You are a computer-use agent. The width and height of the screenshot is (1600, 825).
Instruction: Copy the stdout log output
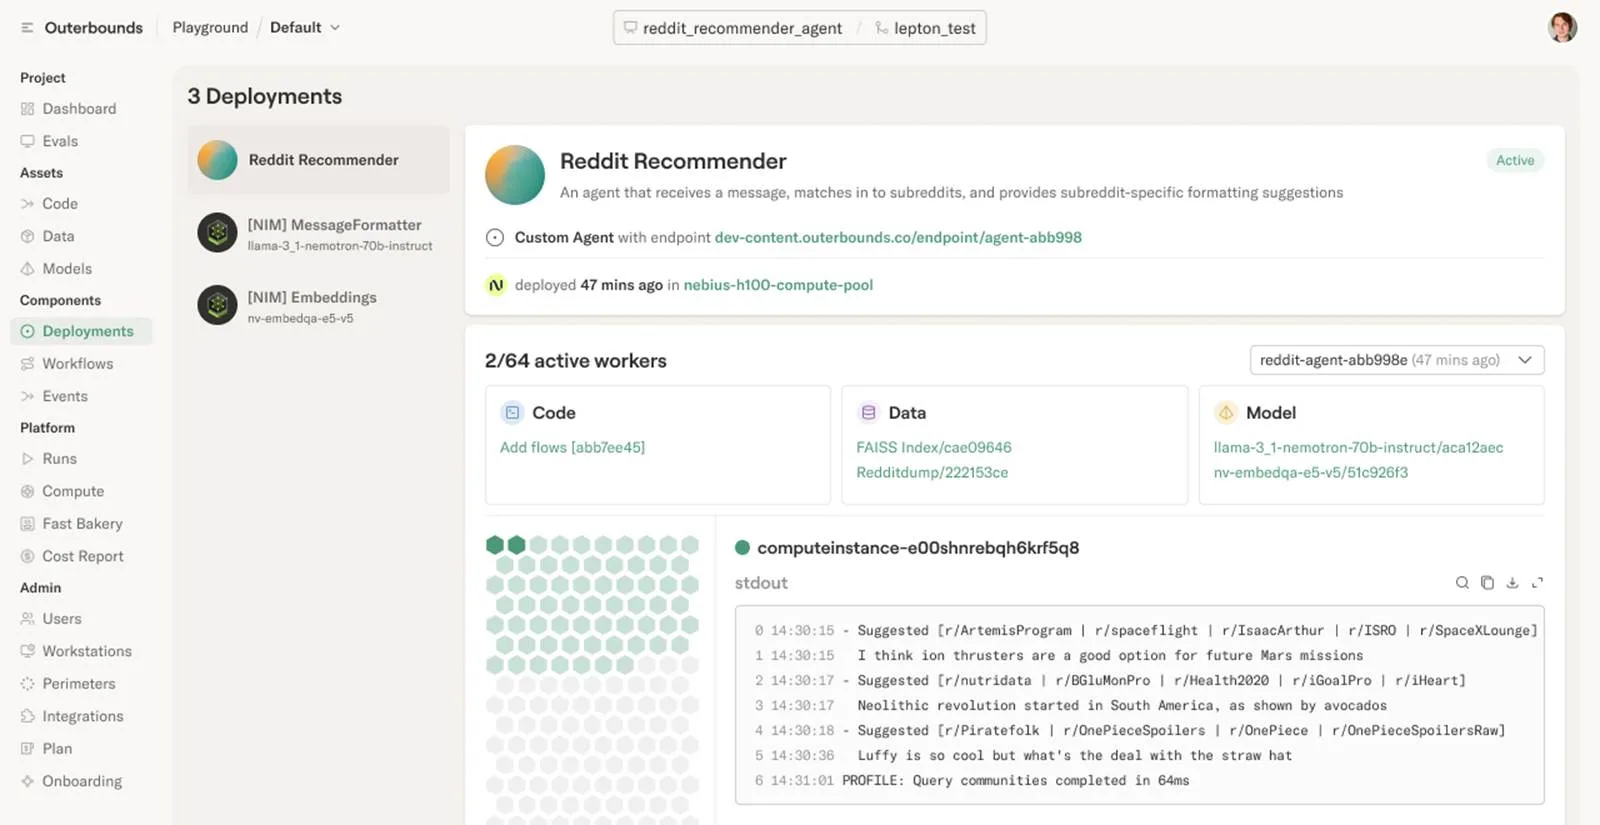(1487, 583)
